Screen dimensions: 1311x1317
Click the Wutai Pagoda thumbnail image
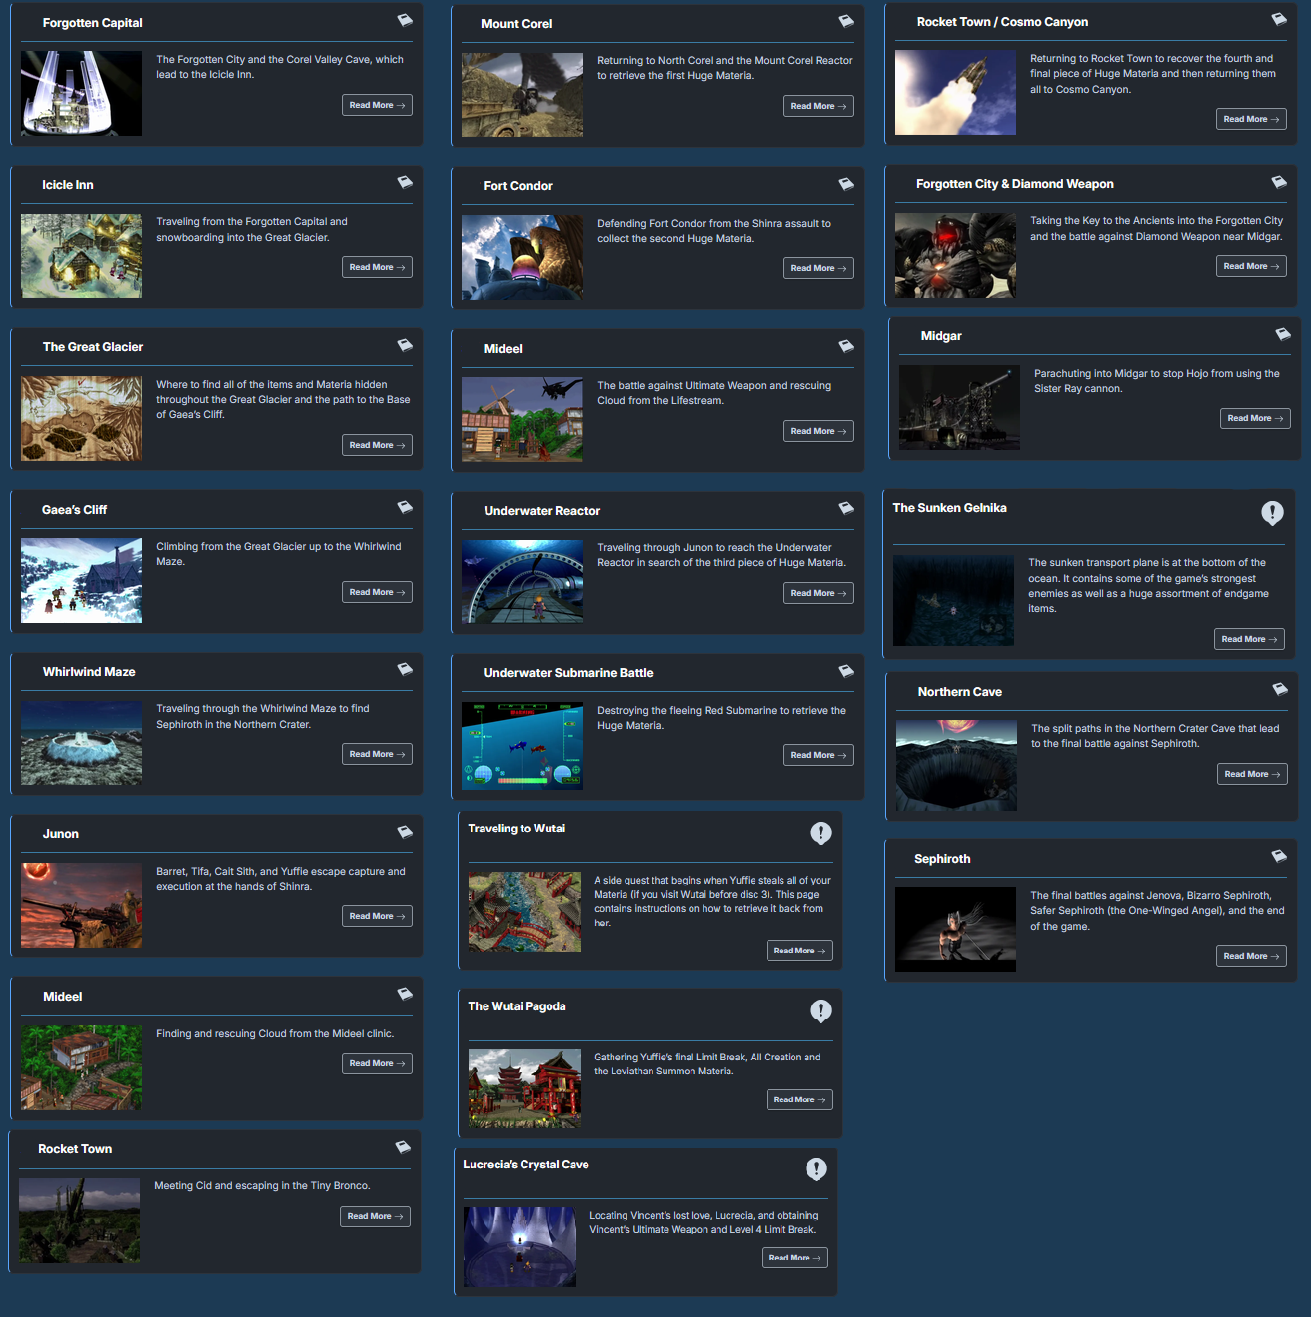pyautogui.click(x=525, y=1088)
